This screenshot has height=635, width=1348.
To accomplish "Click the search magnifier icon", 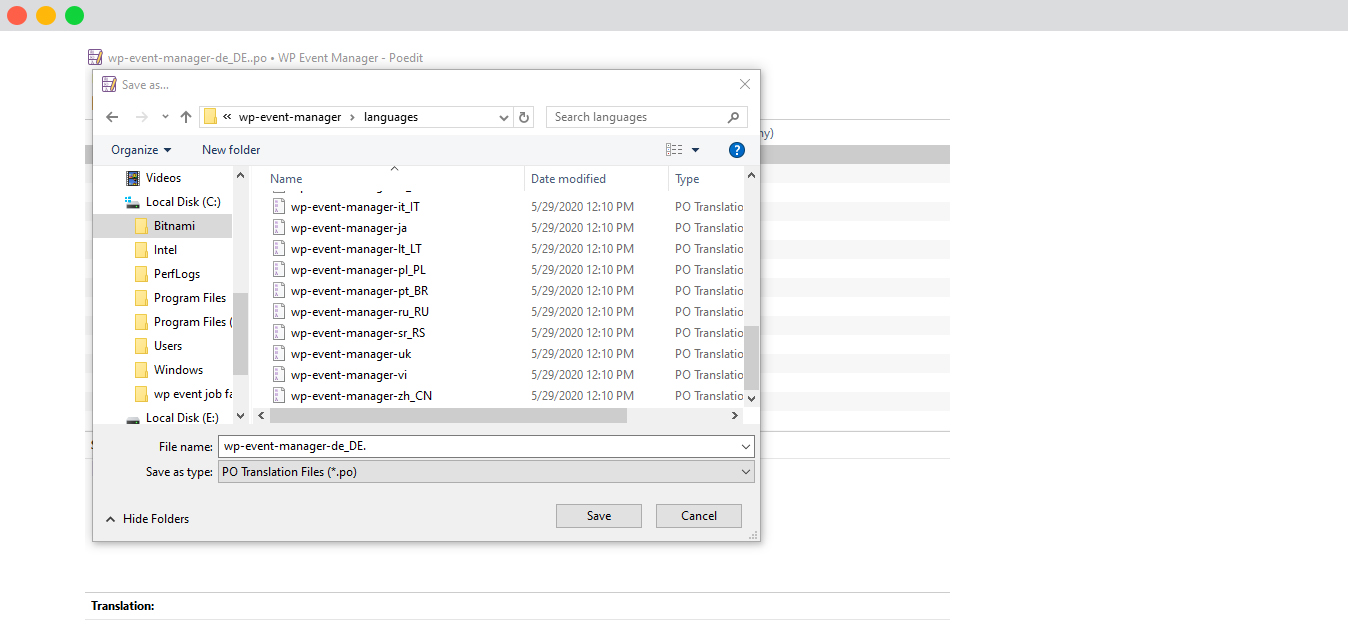I will (x=734, y=117).
